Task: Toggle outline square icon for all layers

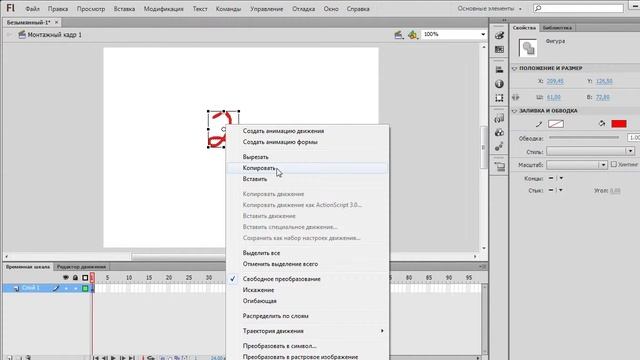Action: pyautogui.click(x=85, y=278)
